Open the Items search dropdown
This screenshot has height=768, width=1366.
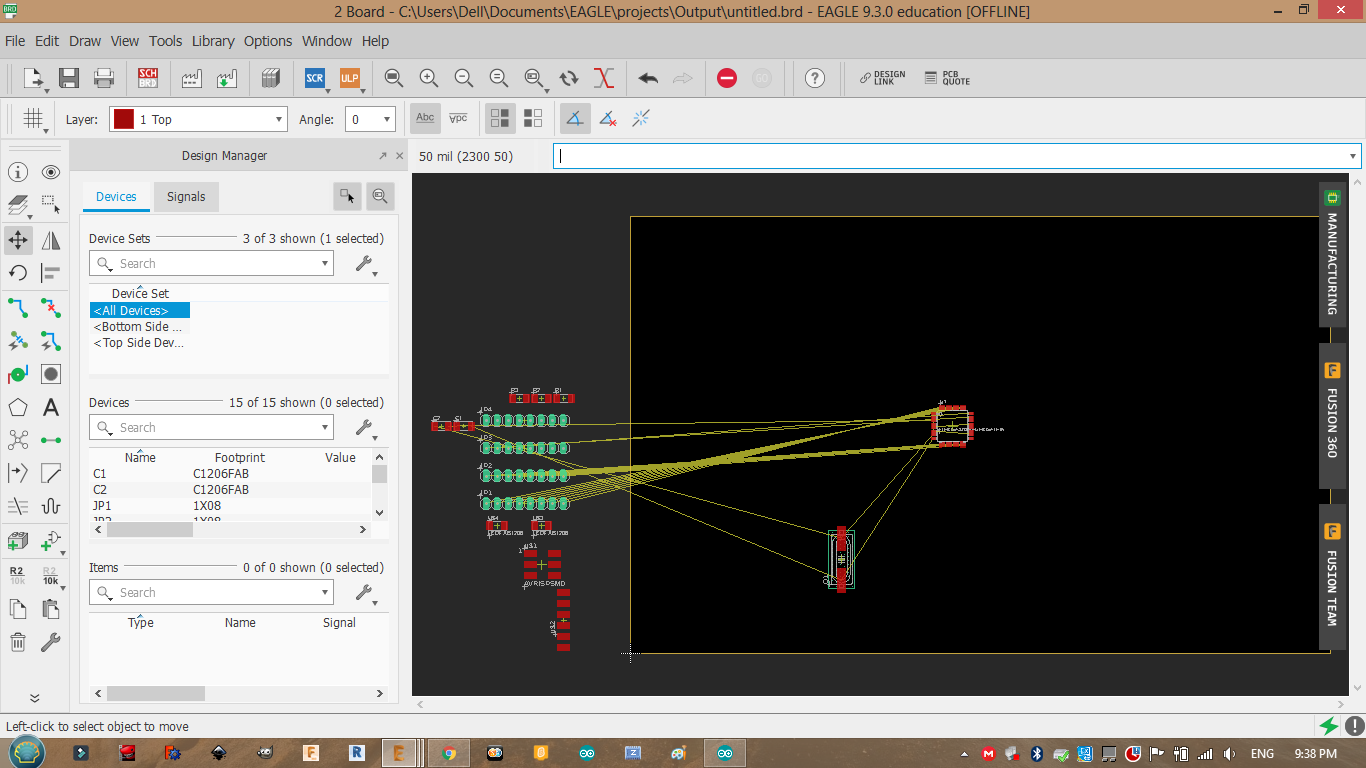point(325,593)
